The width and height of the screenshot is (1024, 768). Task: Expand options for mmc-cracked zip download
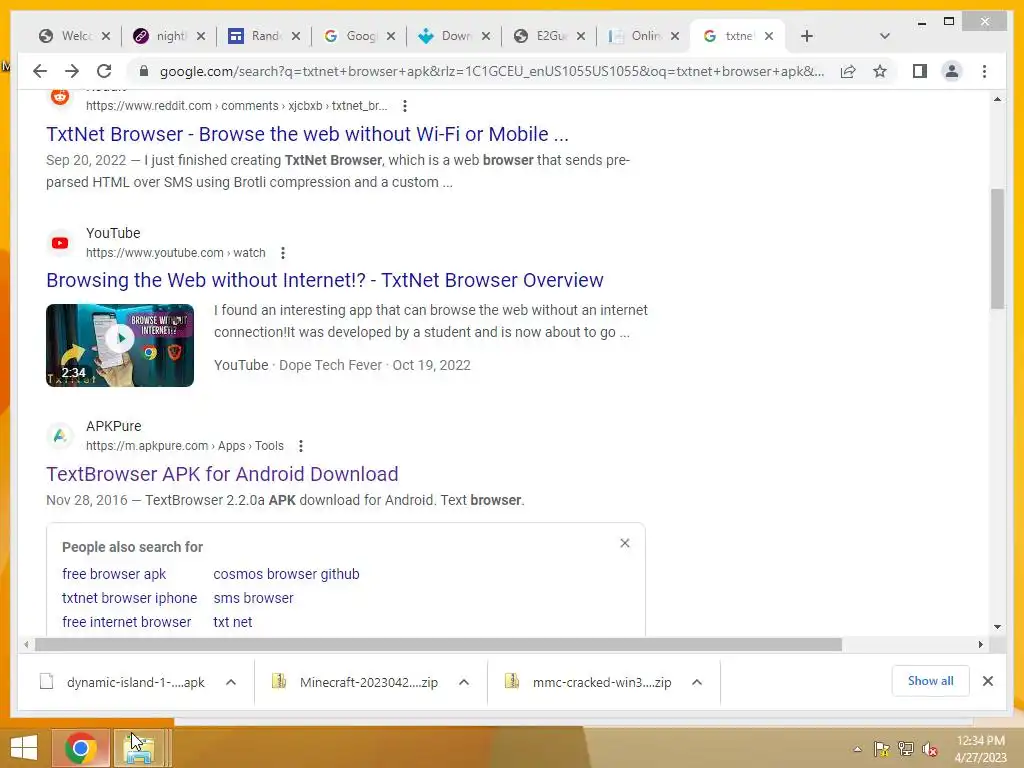coord(697,682)
